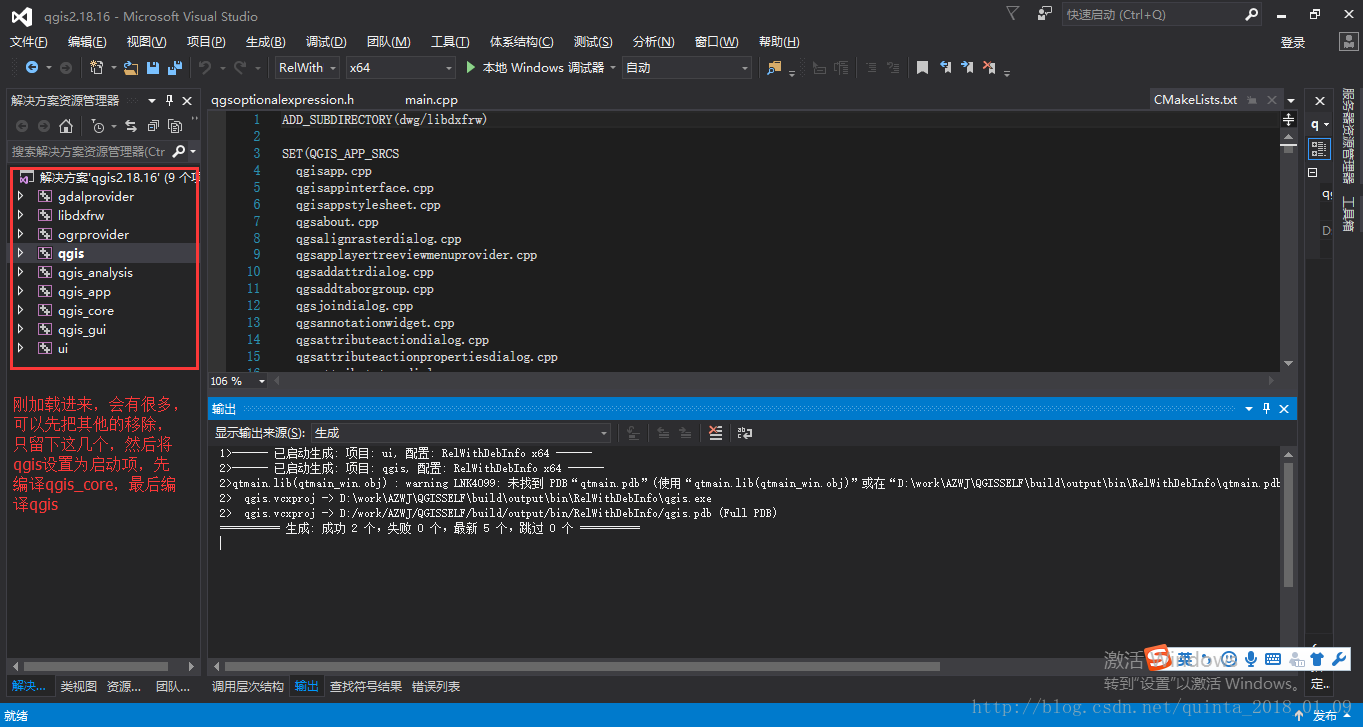Toggle categorized view in right properties panel
This screenshot has height=727, width=1363.
coord(1320,148)
